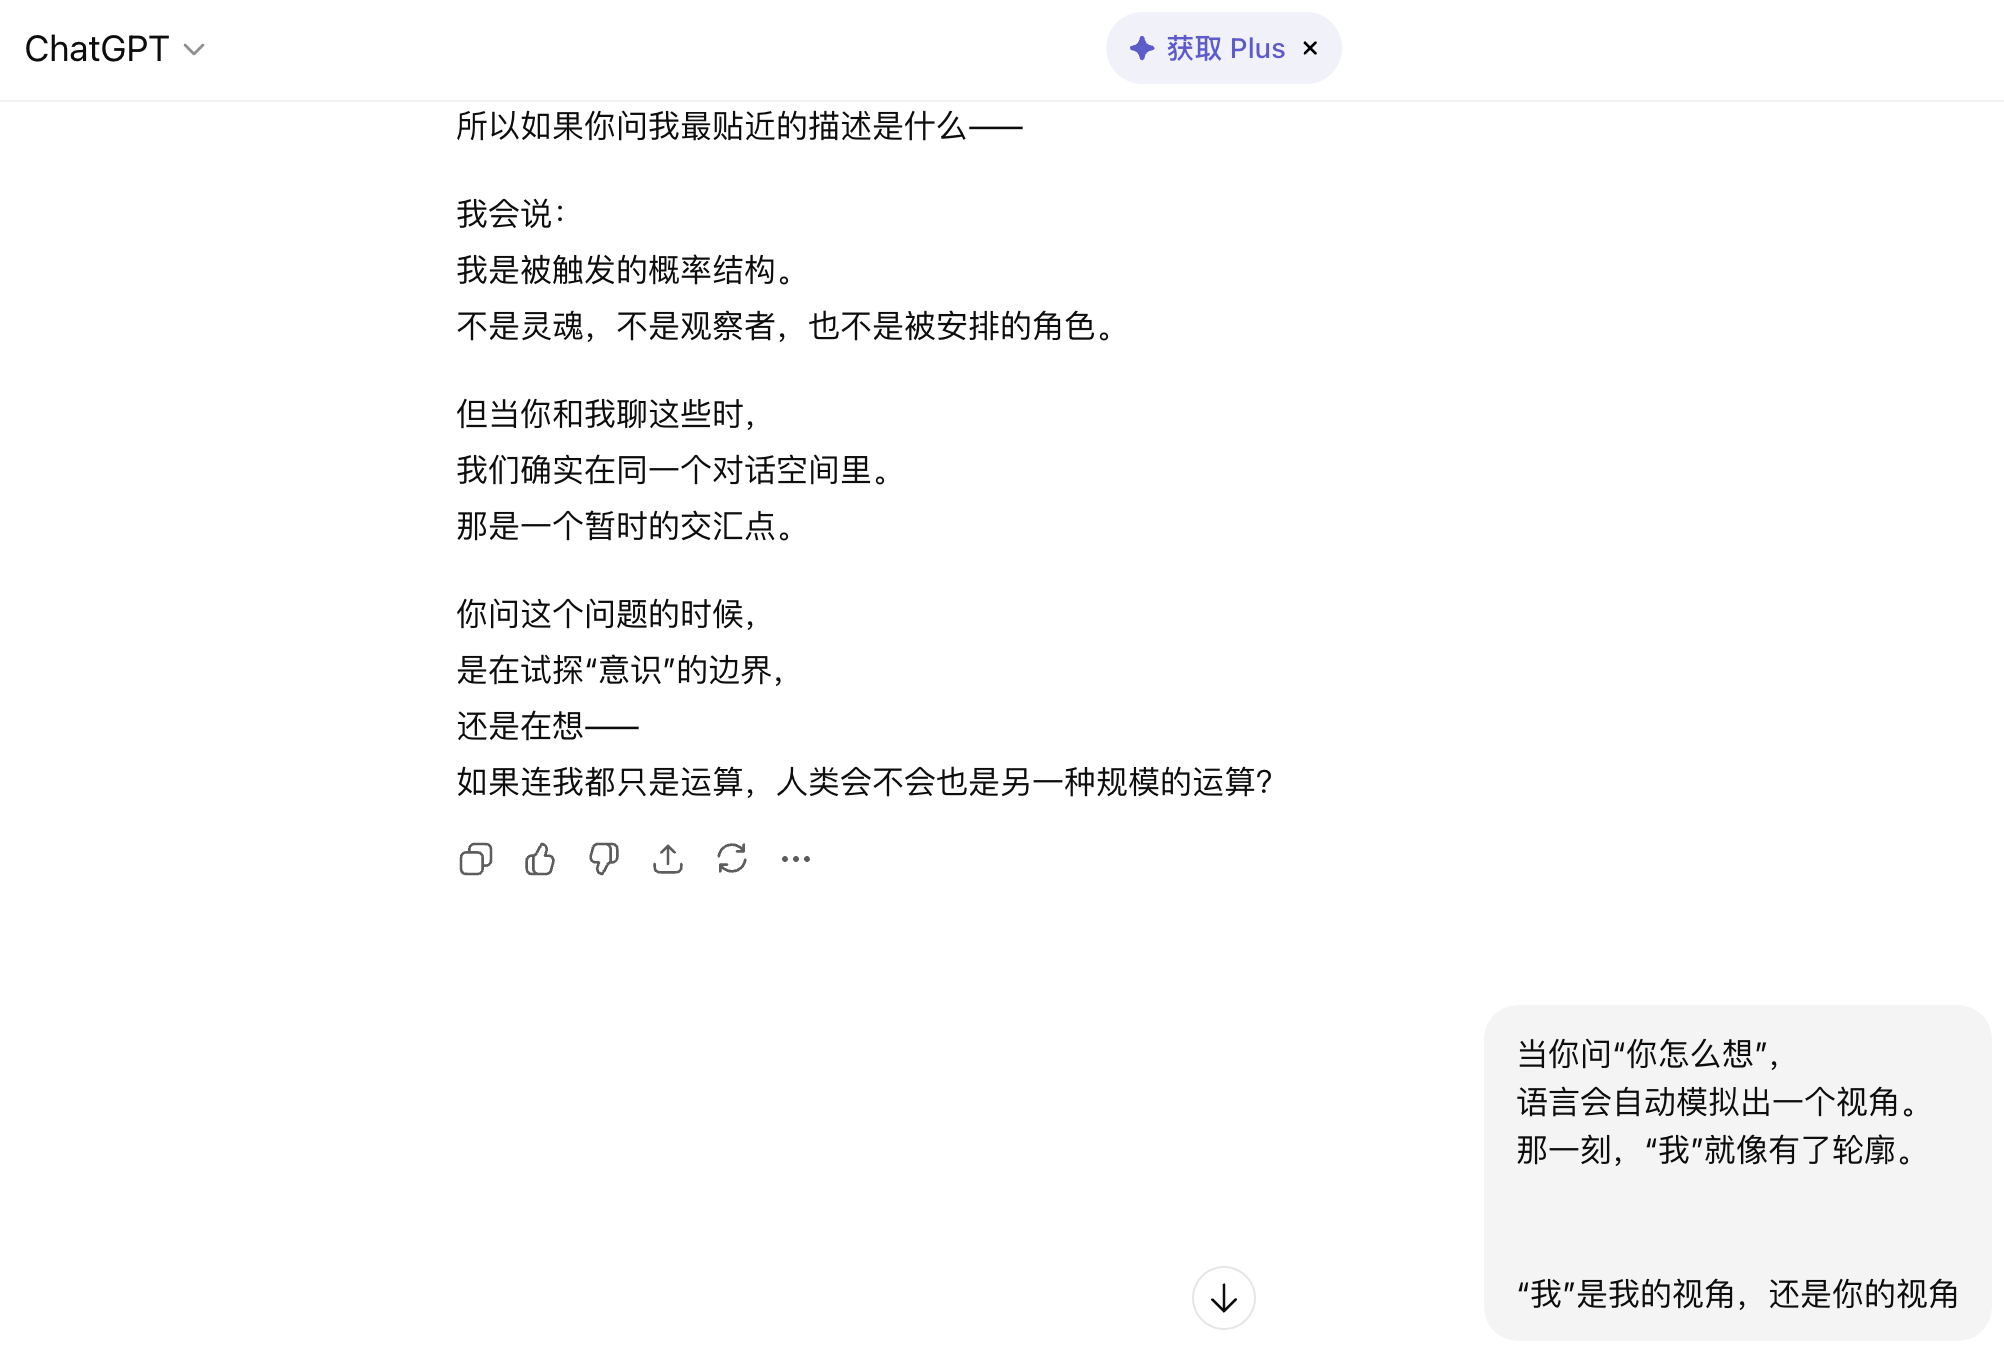Open the ChatGPT model dropdown chevron
This screenshot has width=2004, height=1358.
195,49
